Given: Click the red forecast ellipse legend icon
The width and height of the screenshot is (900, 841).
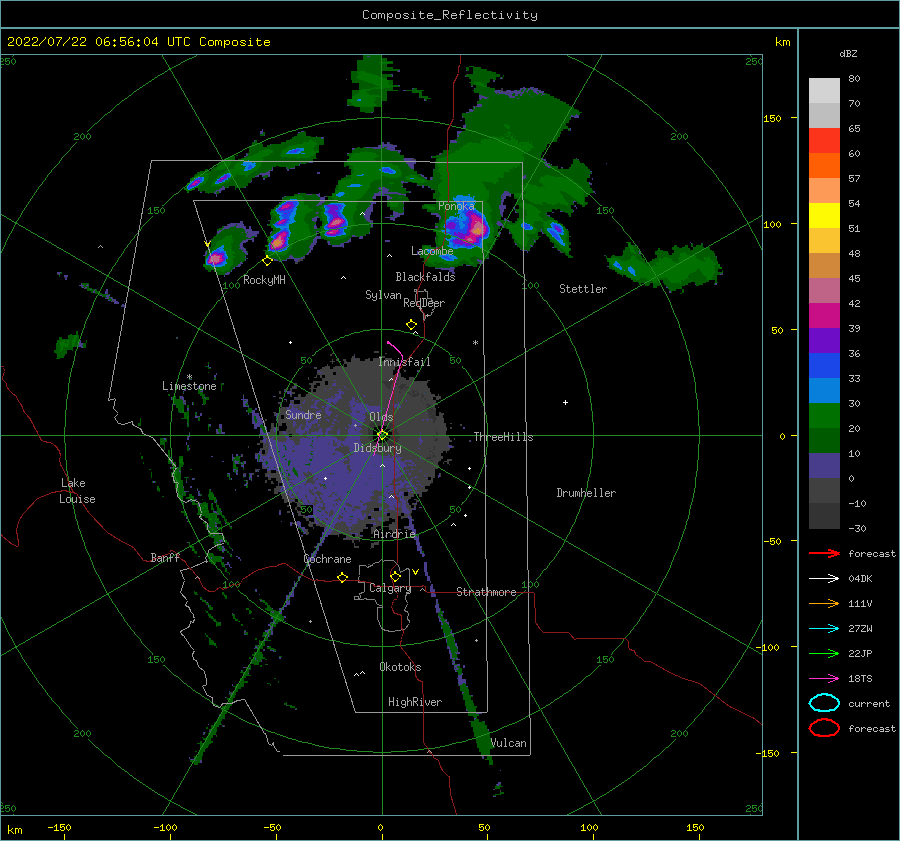Looking at the screenshot, I should 824,728.
